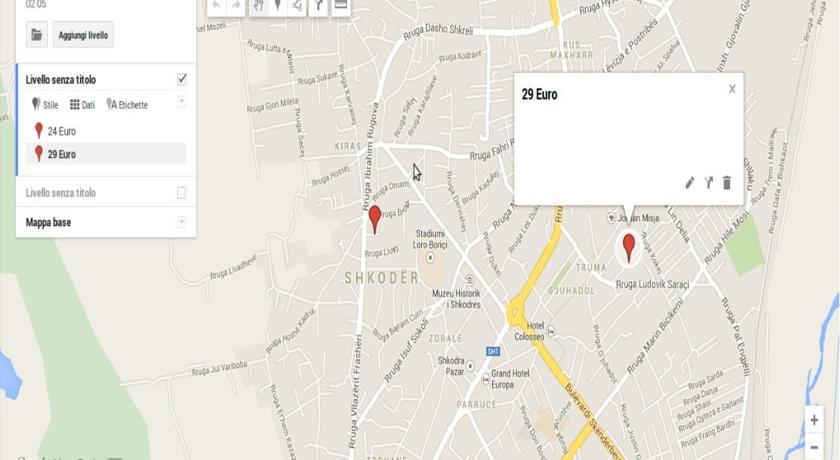Close the 29 Euro info window
The width and height of the screenshot is (840, 460).
click(x=732, y=89)
